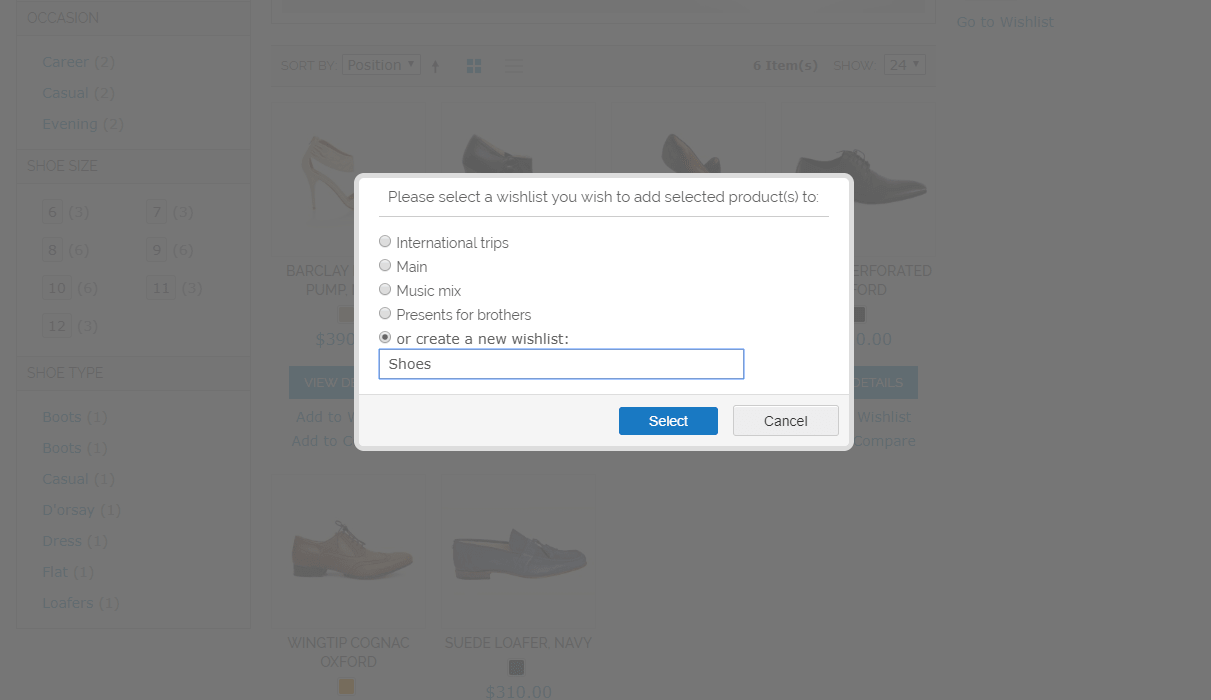Open the Go to Wishlist link
The height and width of the screenshot is (700, 1211).
click(x=1004, y=22)
